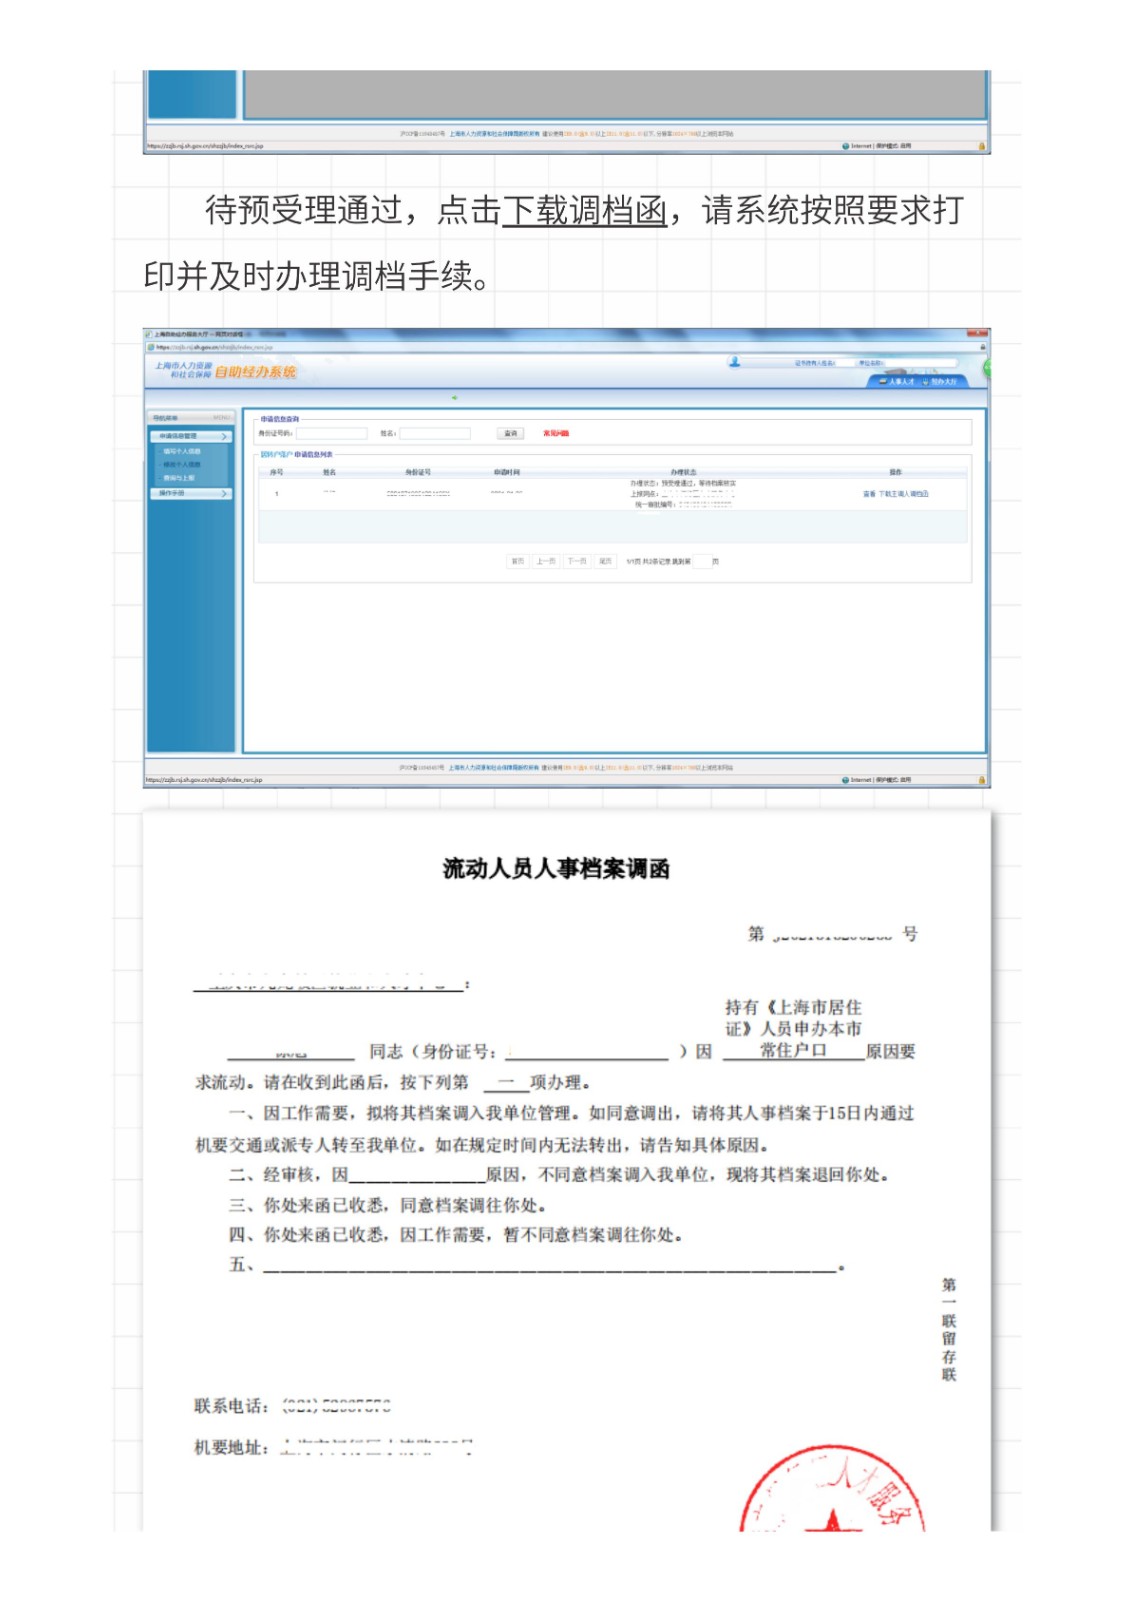Switch to the 经办大厅 tab
1130x1600 pixels.
[940, 381]
